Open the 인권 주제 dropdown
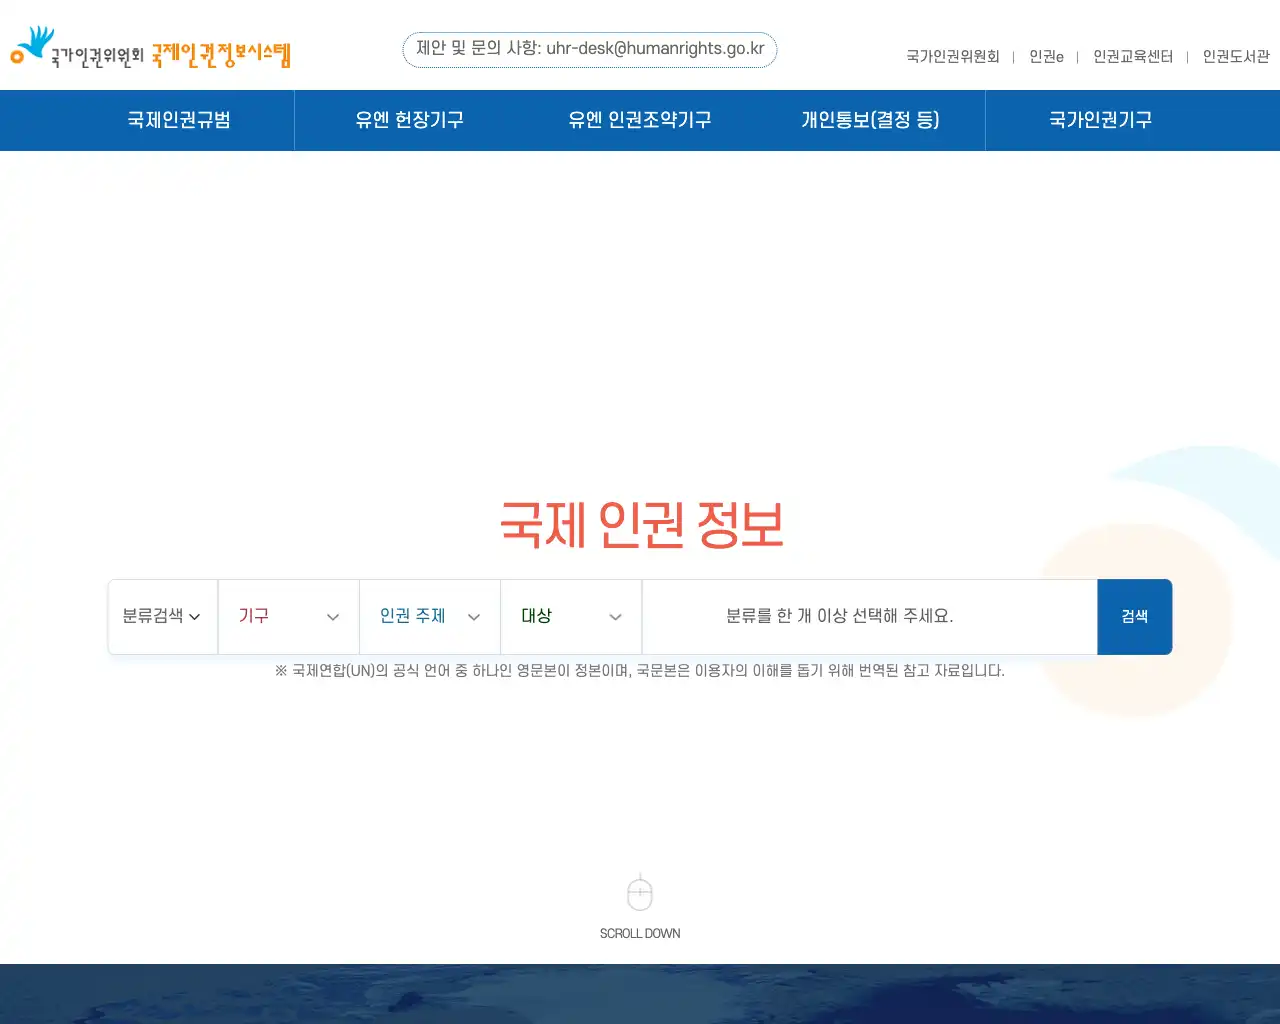Screen dimensions: 1280x1024 pos(429,616)
